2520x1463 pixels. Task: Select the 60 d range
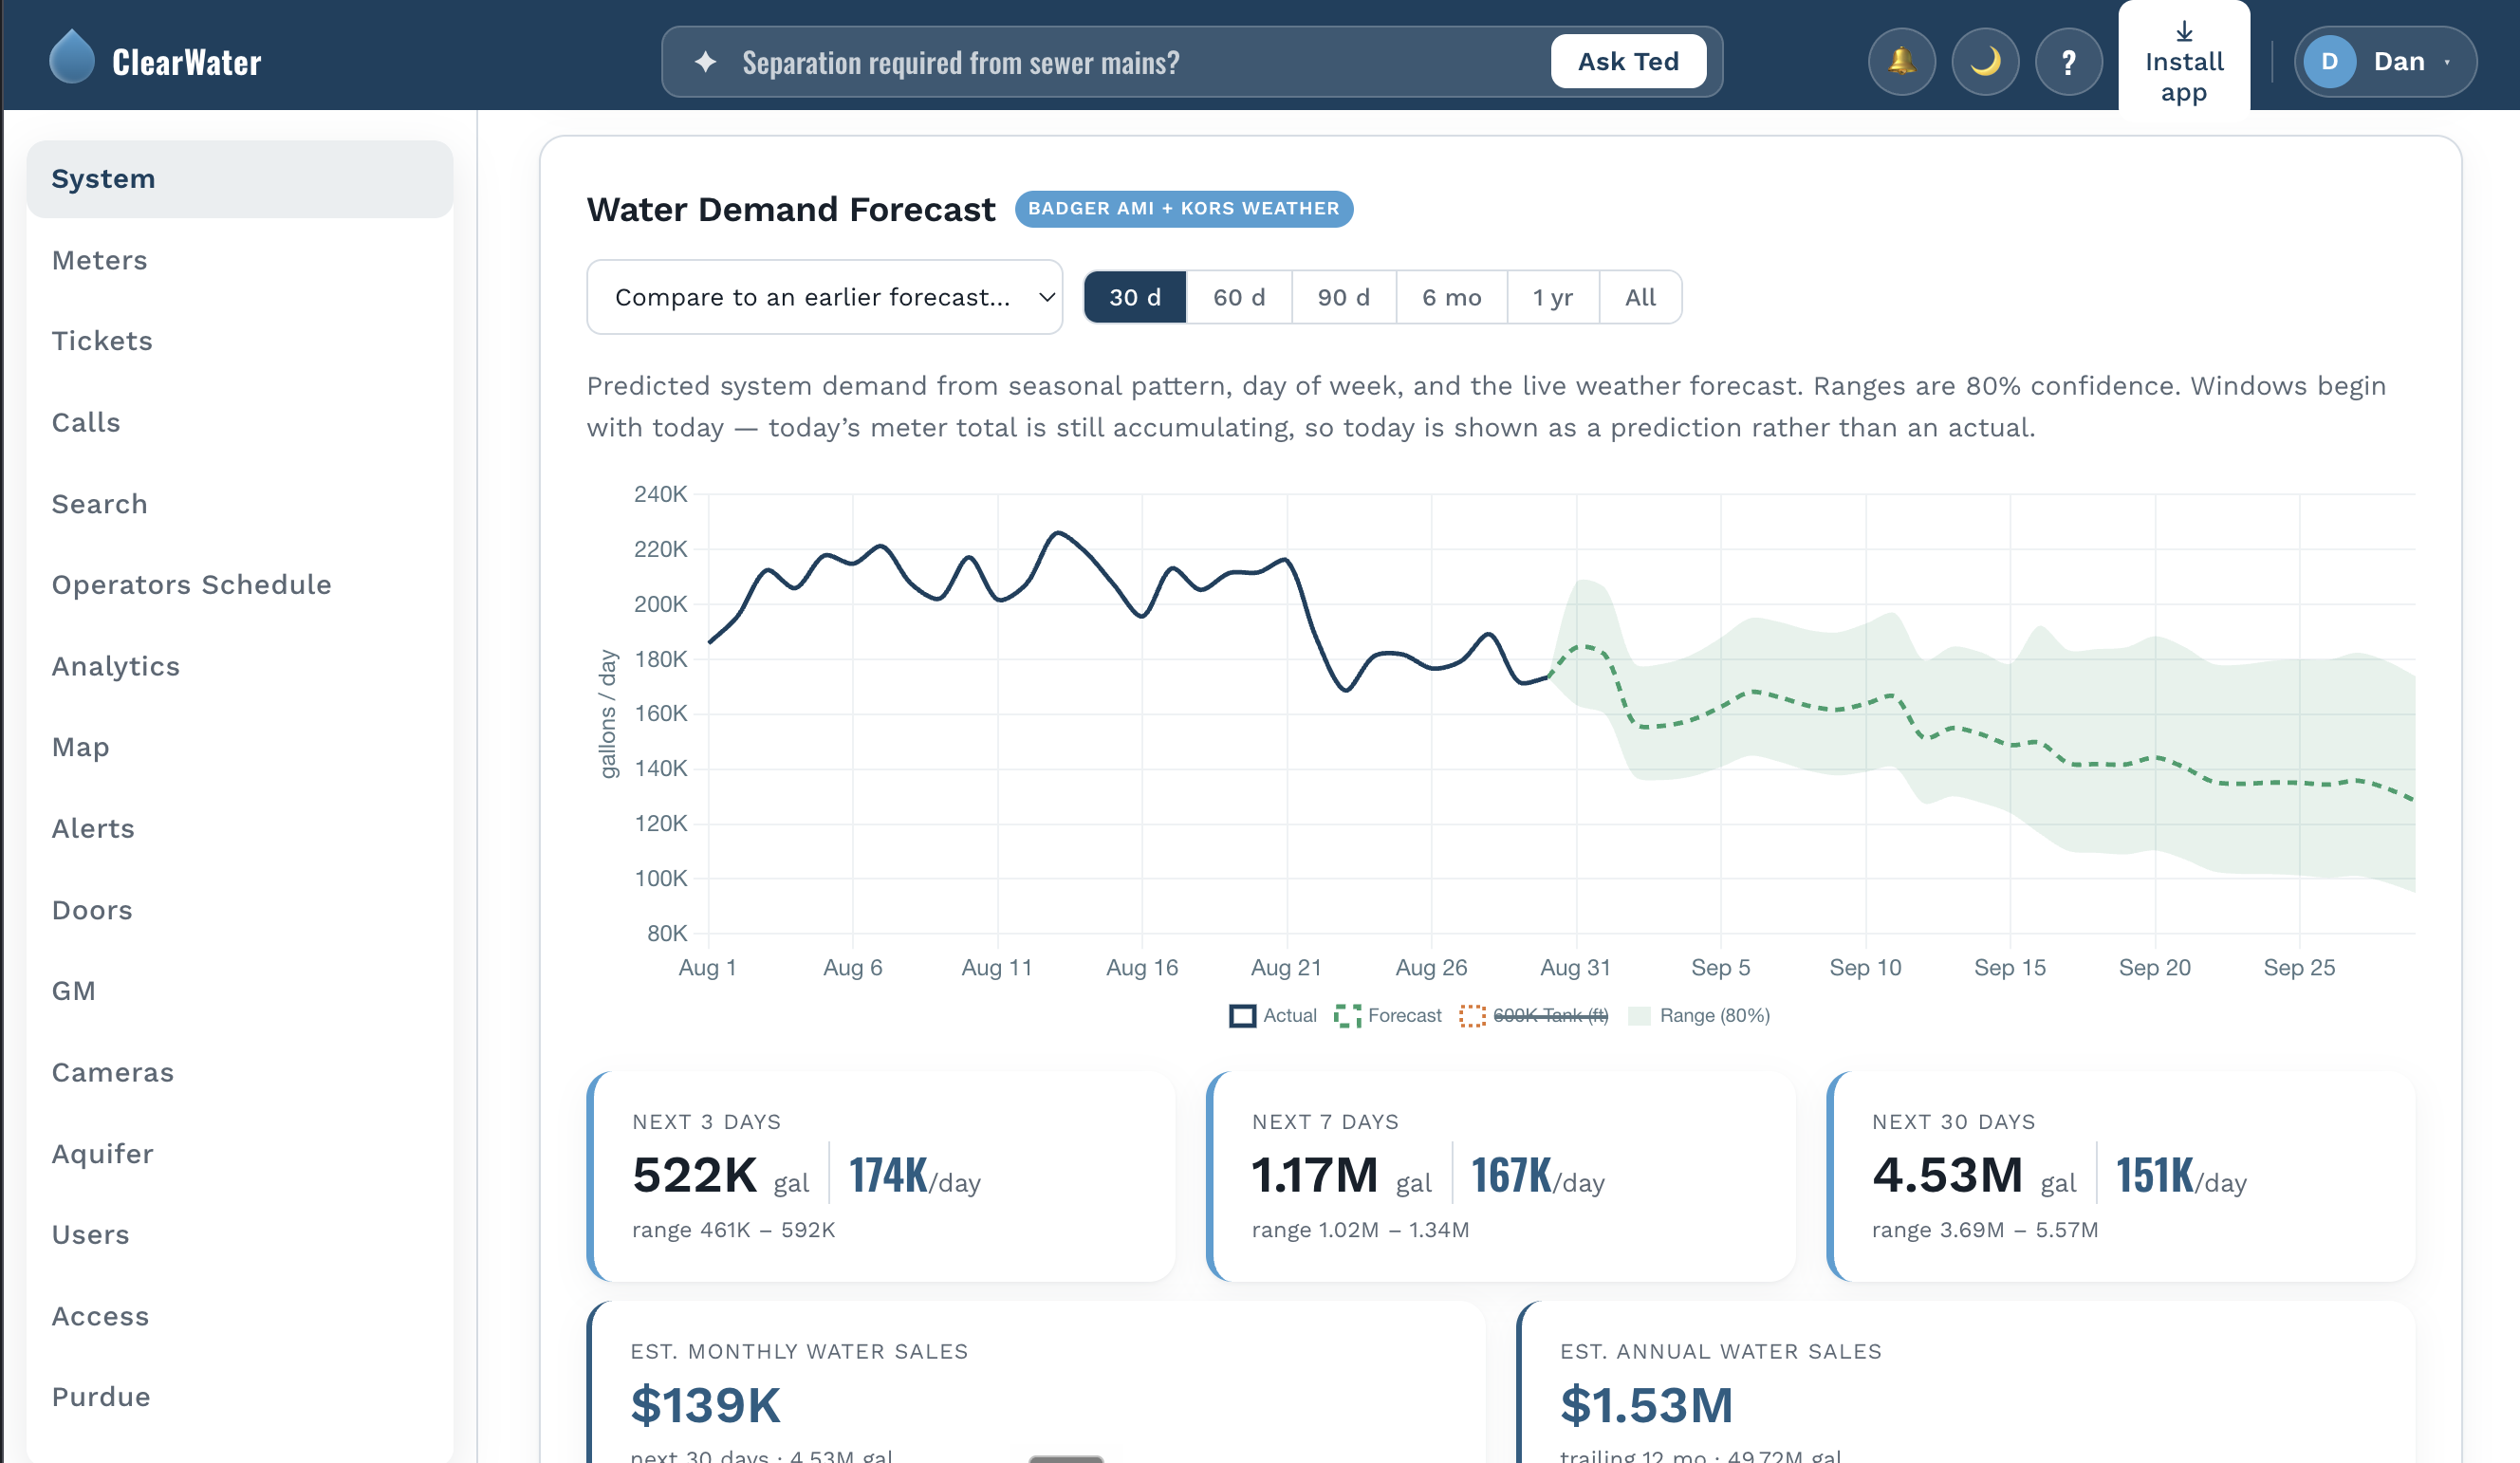pos(1239,297)
